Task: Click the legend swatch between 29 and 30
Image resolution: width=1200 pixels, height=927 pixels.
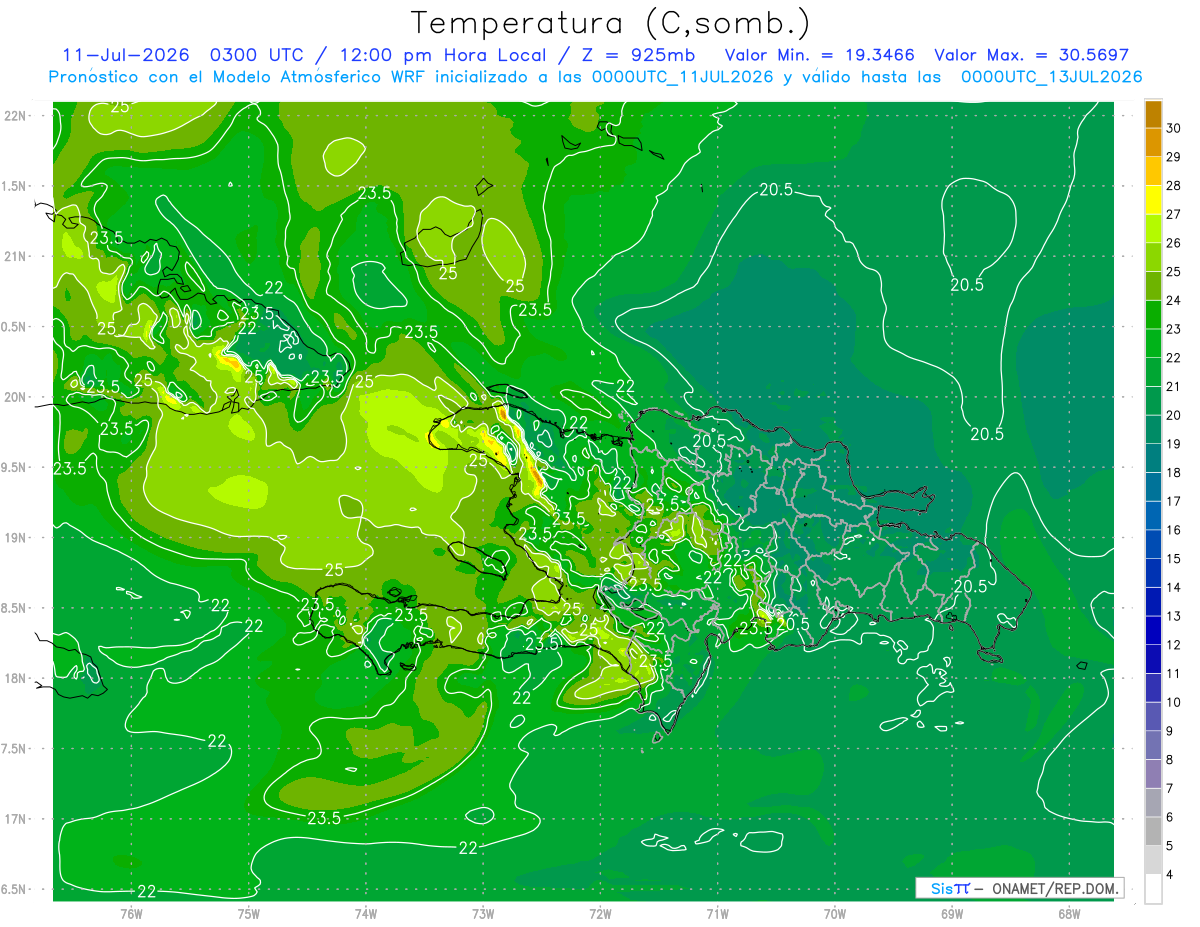Action: tap(1153, 143)
